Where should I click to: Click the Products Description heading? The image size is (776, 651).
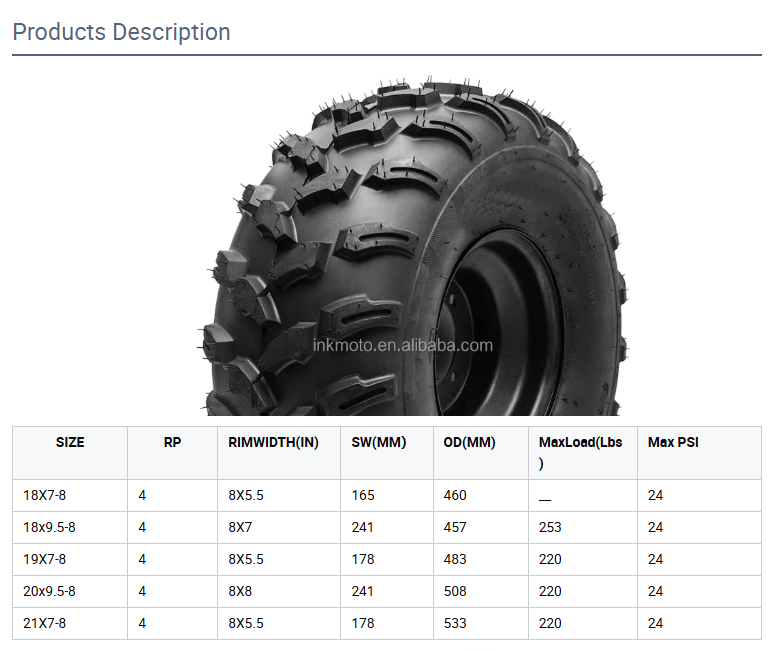coord(121,32)
